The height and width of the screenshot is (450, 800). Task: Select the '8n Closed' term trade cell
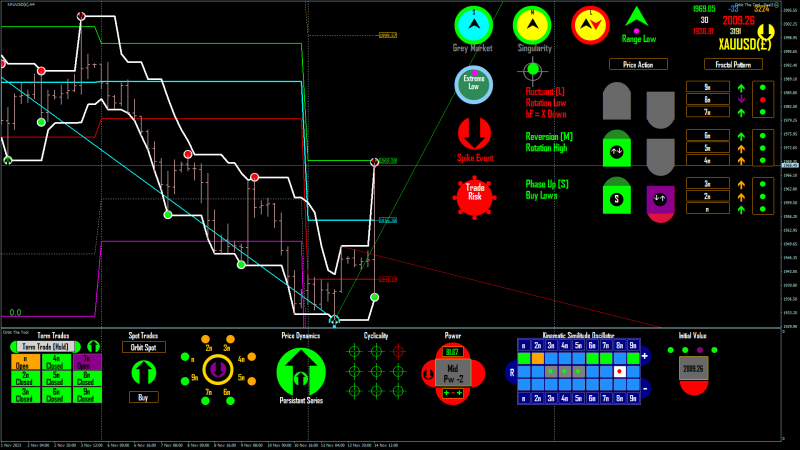coord(87,379)
